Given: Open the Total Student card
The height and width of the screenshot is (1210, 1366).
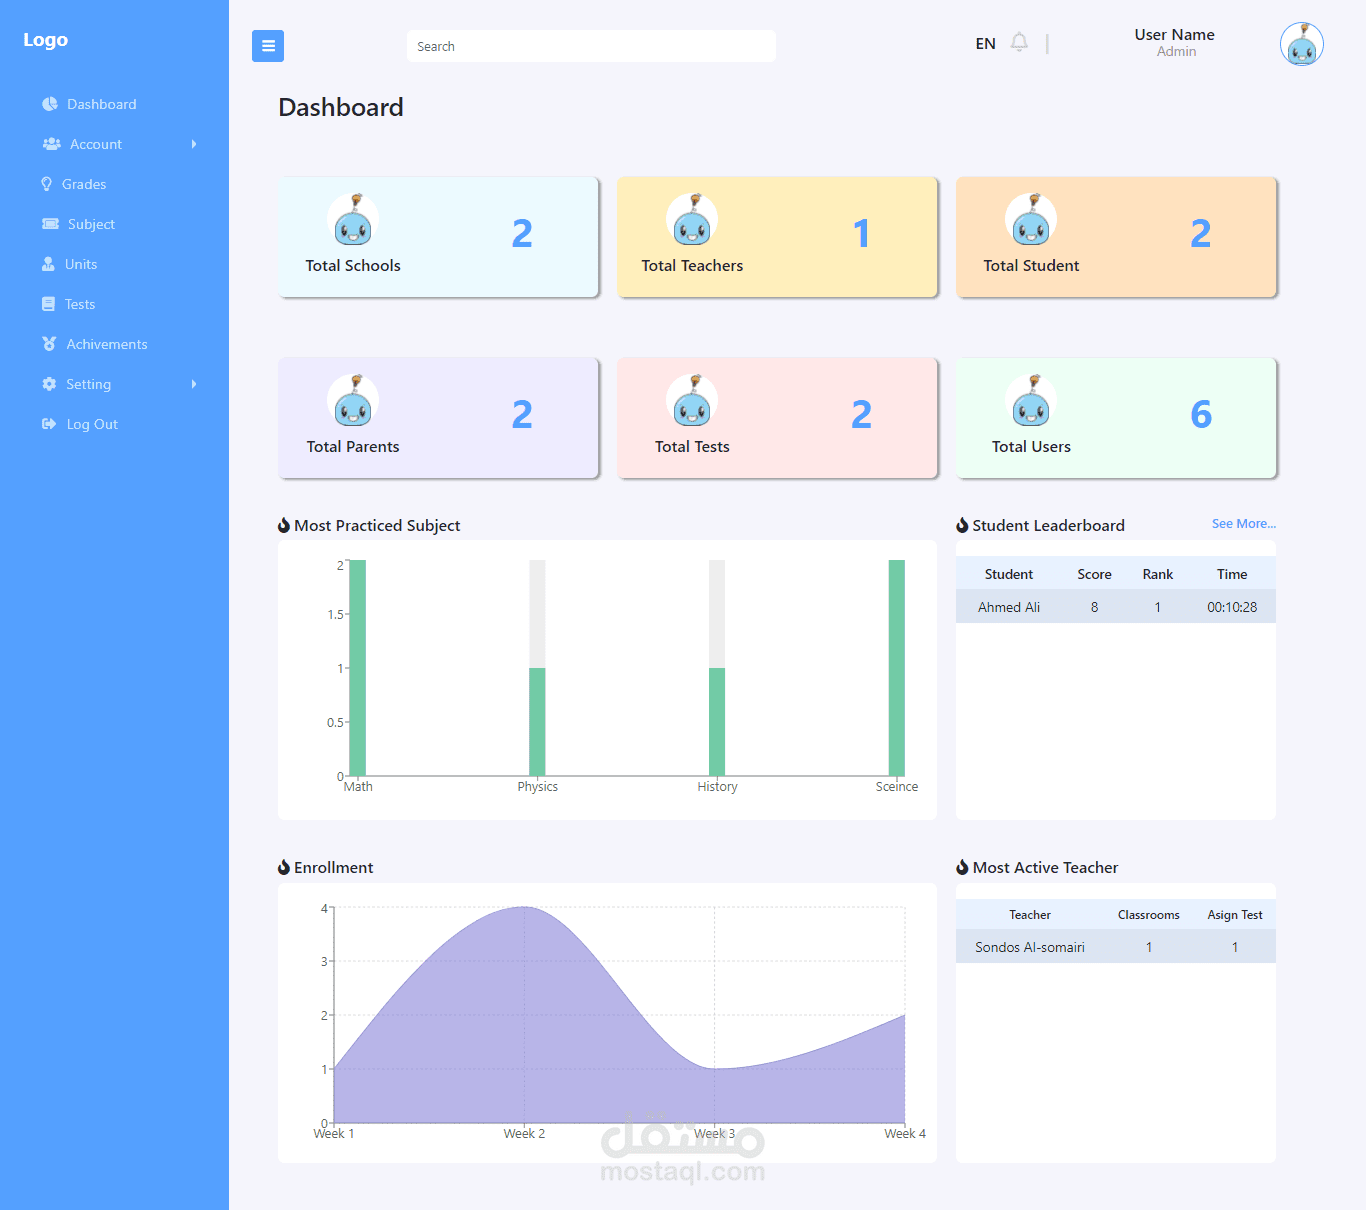Looking at the screenshot, I should point(1116,237).
